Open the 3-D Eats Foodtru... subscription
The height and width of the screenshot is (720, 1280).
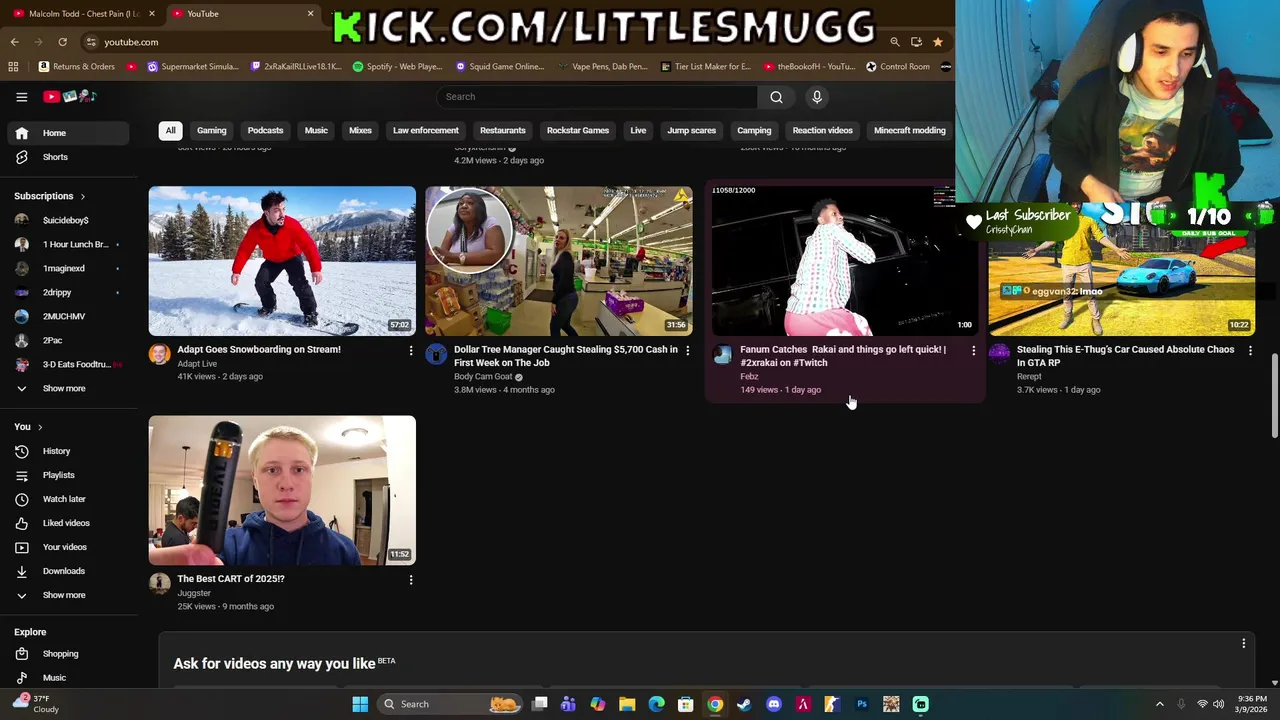(68, 364)
